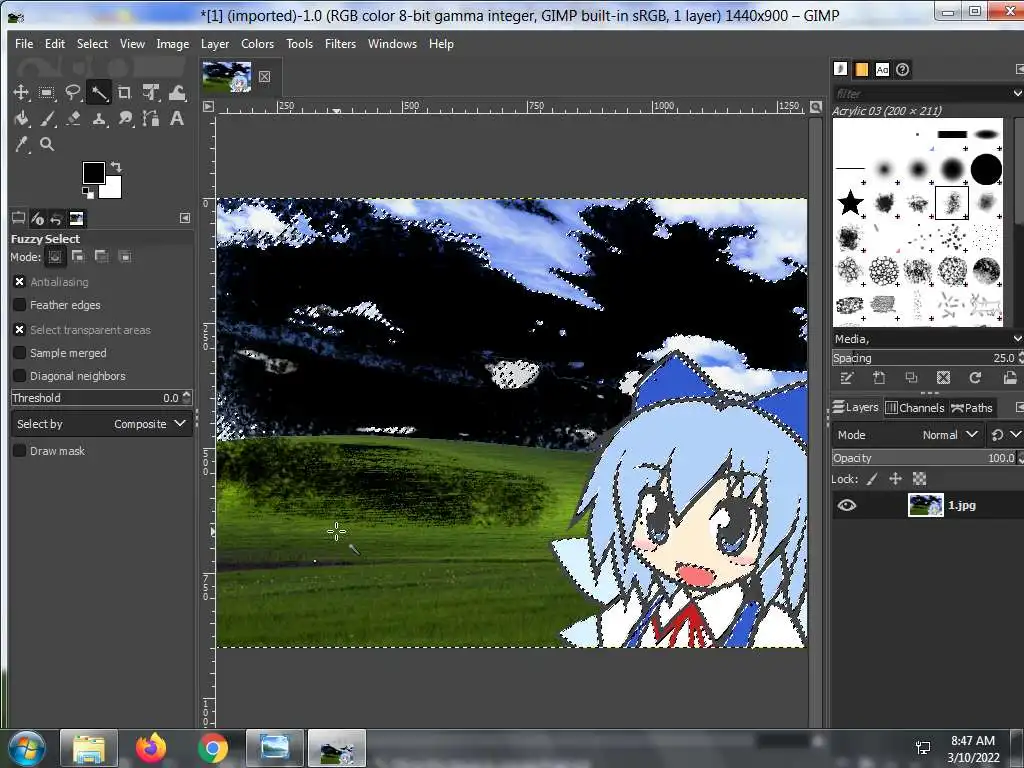
Task: Click the background white color swatch
Action: (x=112, y=189)
